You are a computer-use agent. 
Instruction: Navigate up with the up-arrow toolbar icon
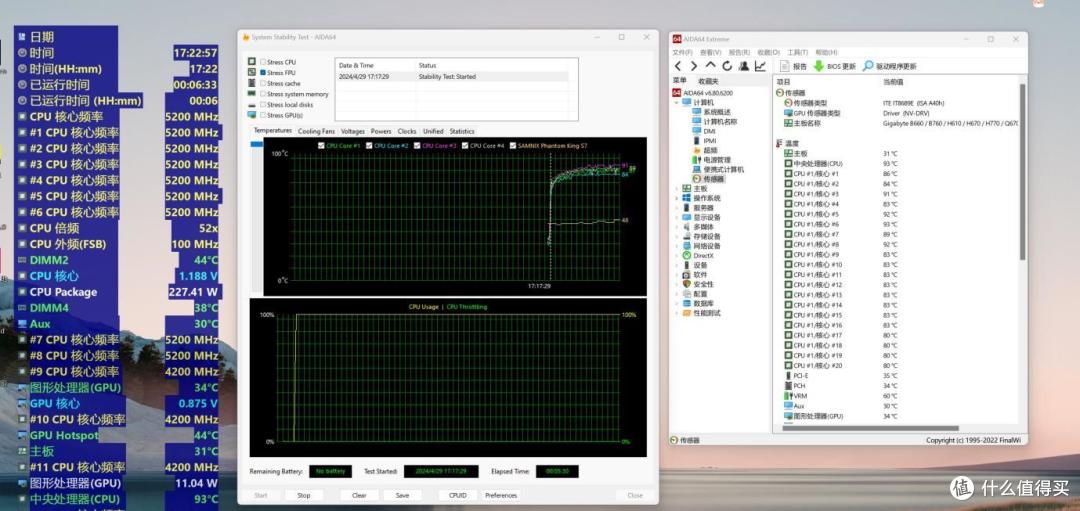coord(711,66)
